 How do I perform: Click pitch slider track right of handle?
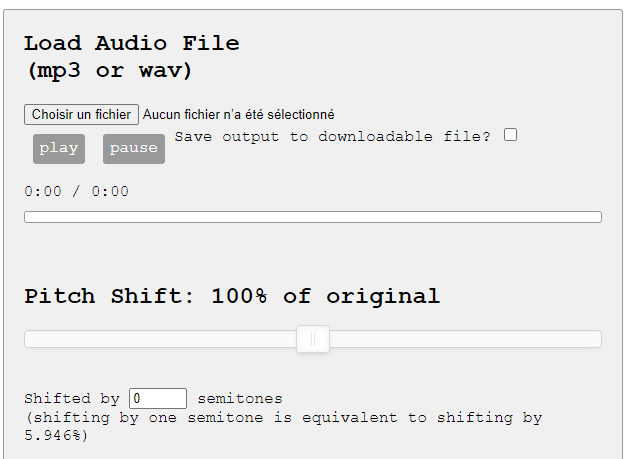[x=466, y=339]
